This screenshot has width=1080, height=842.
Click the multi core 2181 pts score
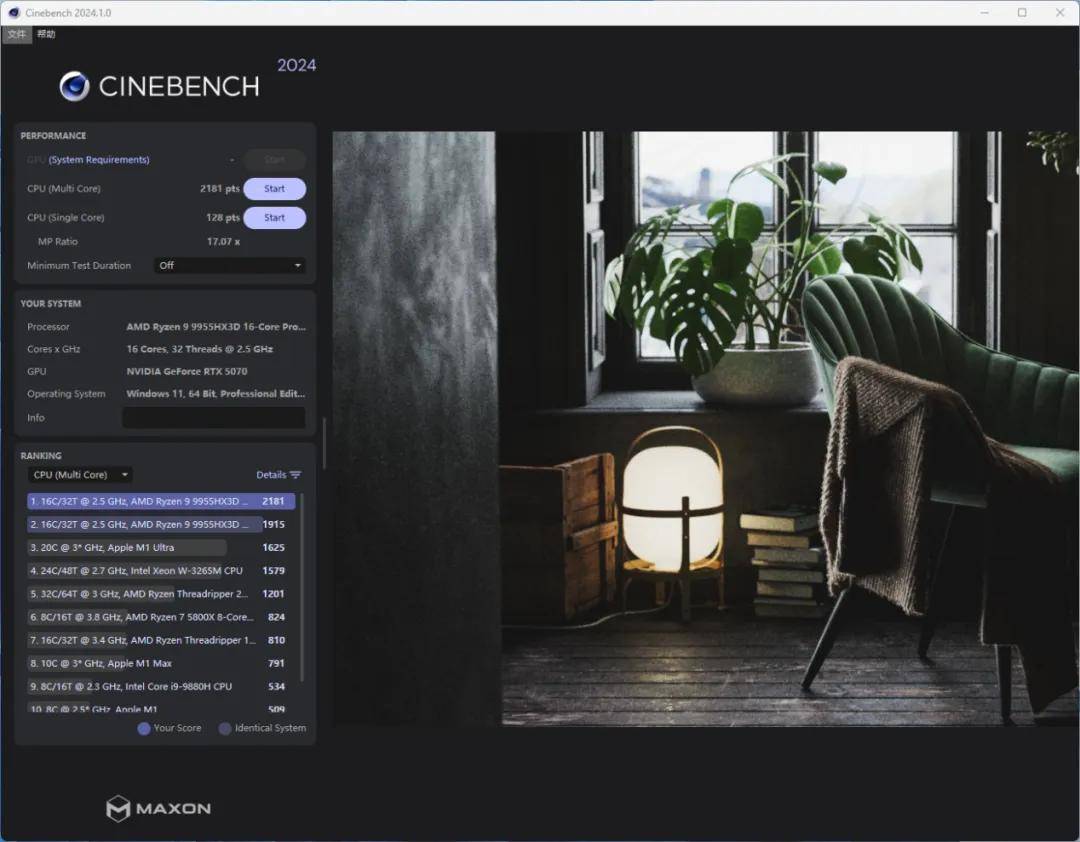(x=220, y=189)
